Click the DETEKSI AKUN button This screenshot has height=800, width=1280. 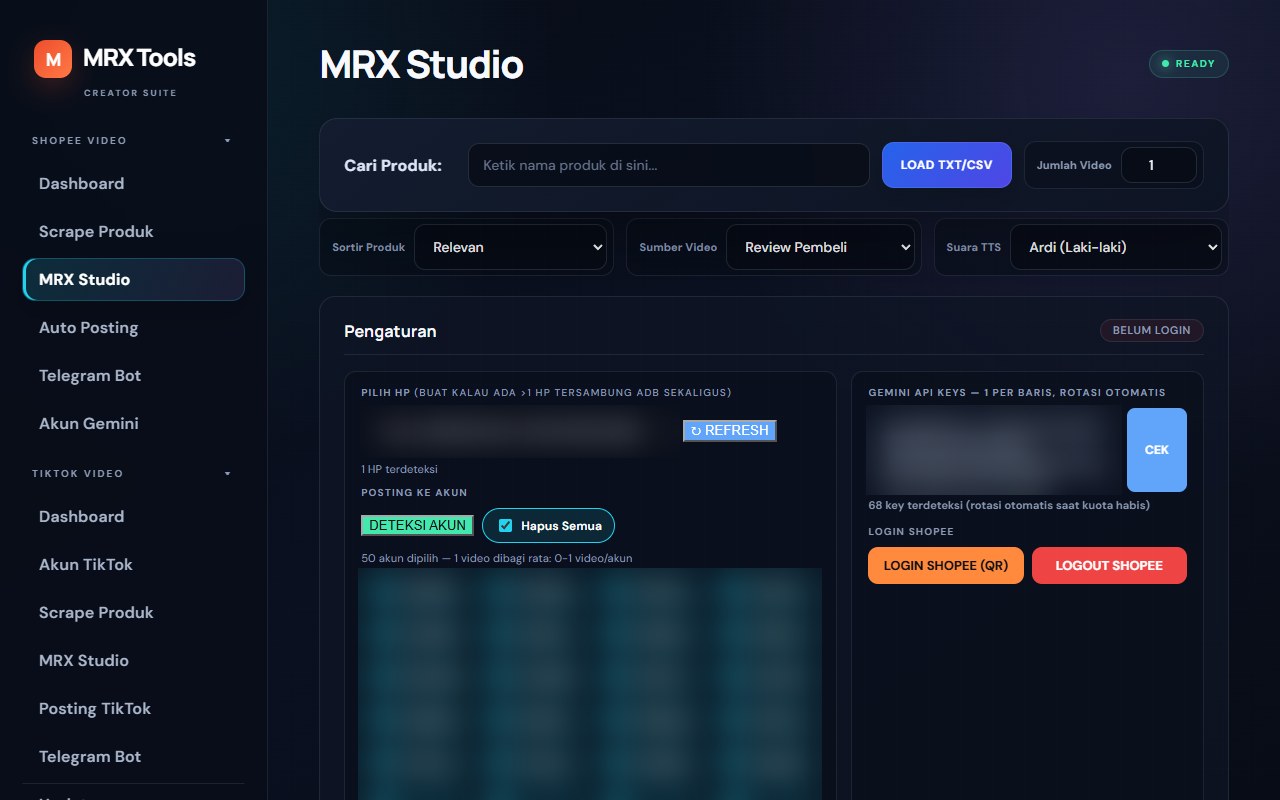pyautogui.click(x=417, y=526)
